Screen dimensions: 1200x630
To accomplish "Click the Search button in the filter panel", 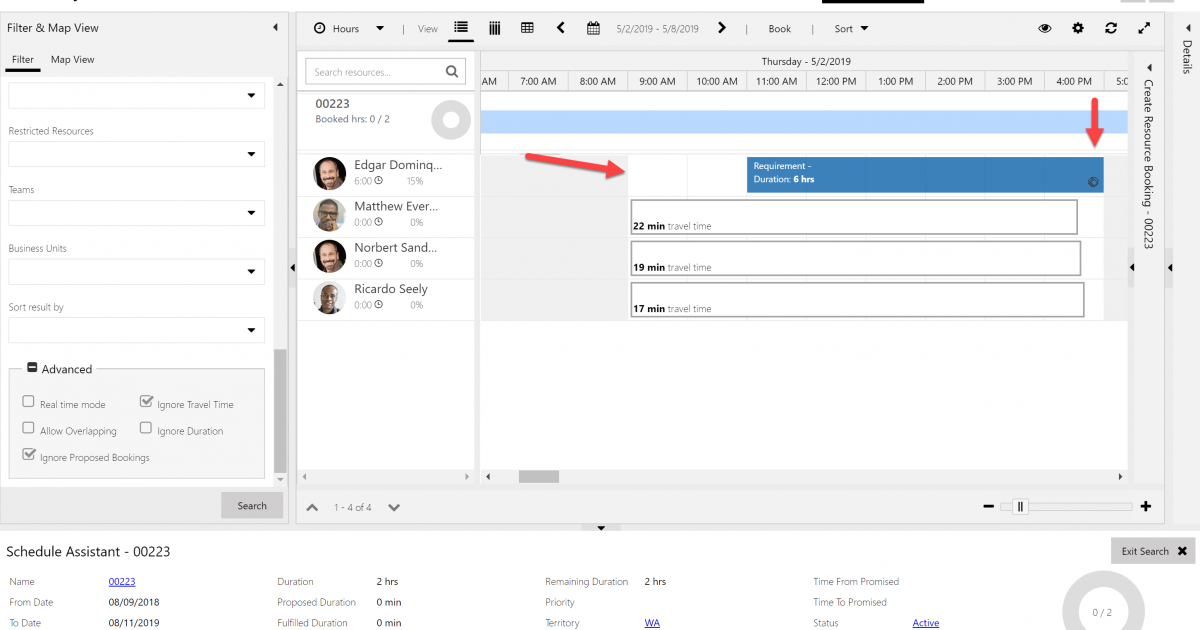I will pos(252,505).
